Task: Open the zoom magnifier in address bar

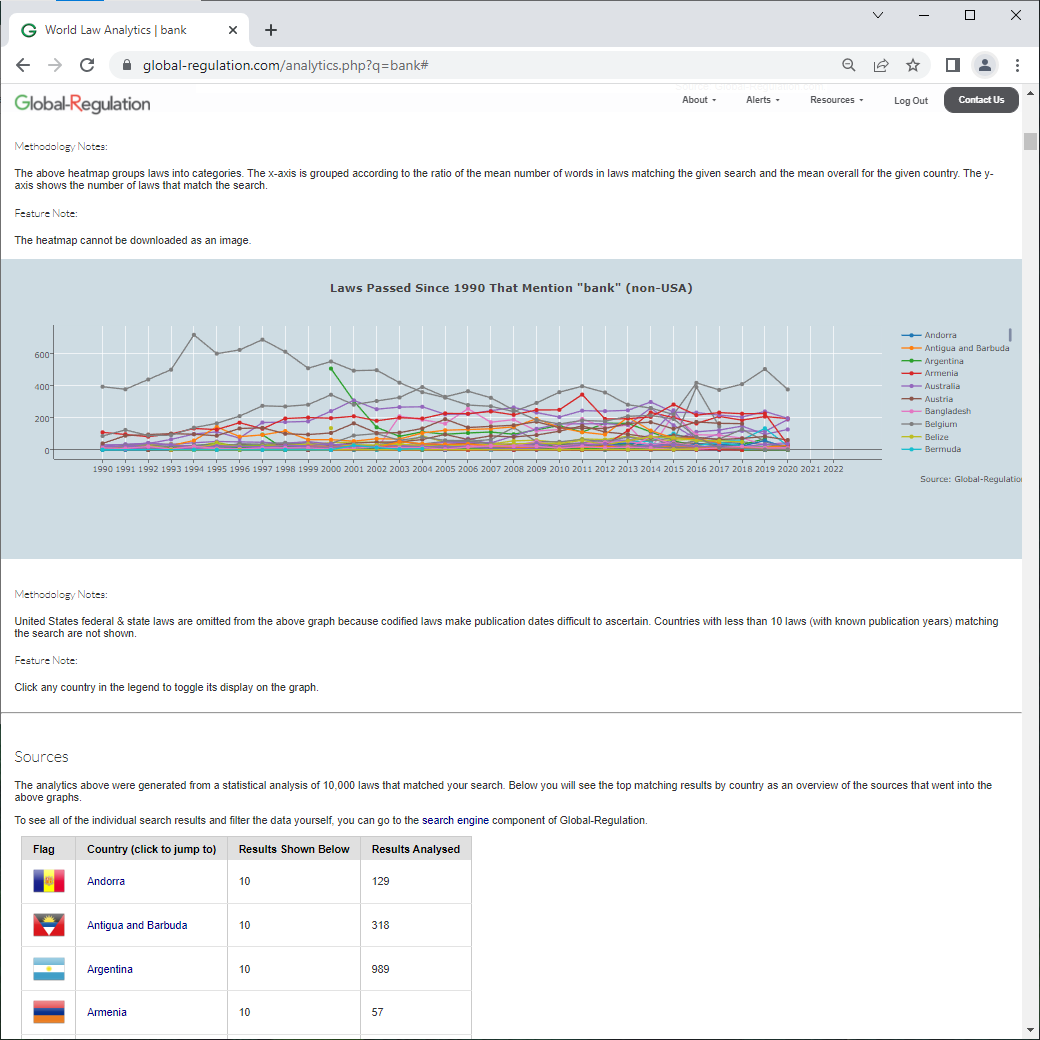Action: 848,65
